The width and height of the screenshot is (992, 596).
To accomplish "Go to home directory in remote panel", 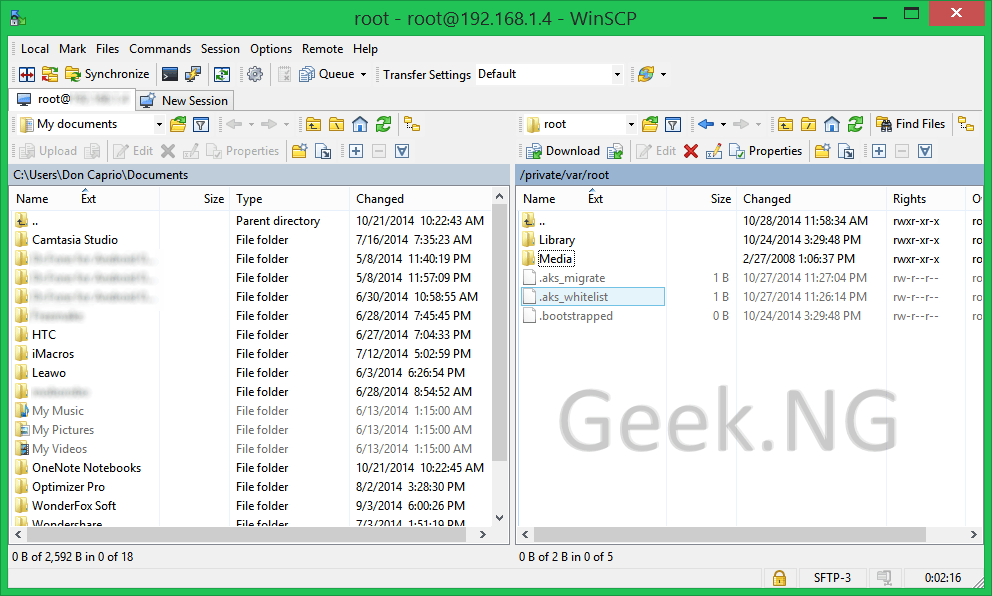I will click(832, 125).
